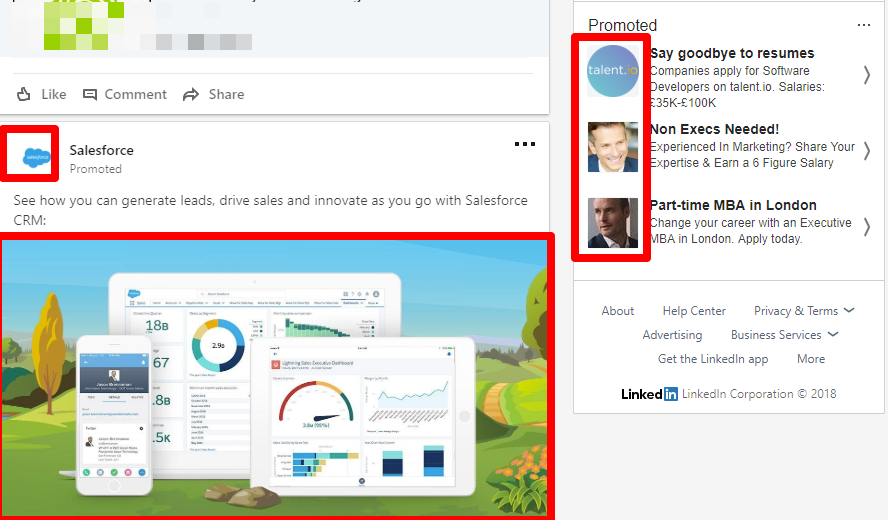Open the Advertising footer link
Screen dimensions: 888x520
point(672,335)
